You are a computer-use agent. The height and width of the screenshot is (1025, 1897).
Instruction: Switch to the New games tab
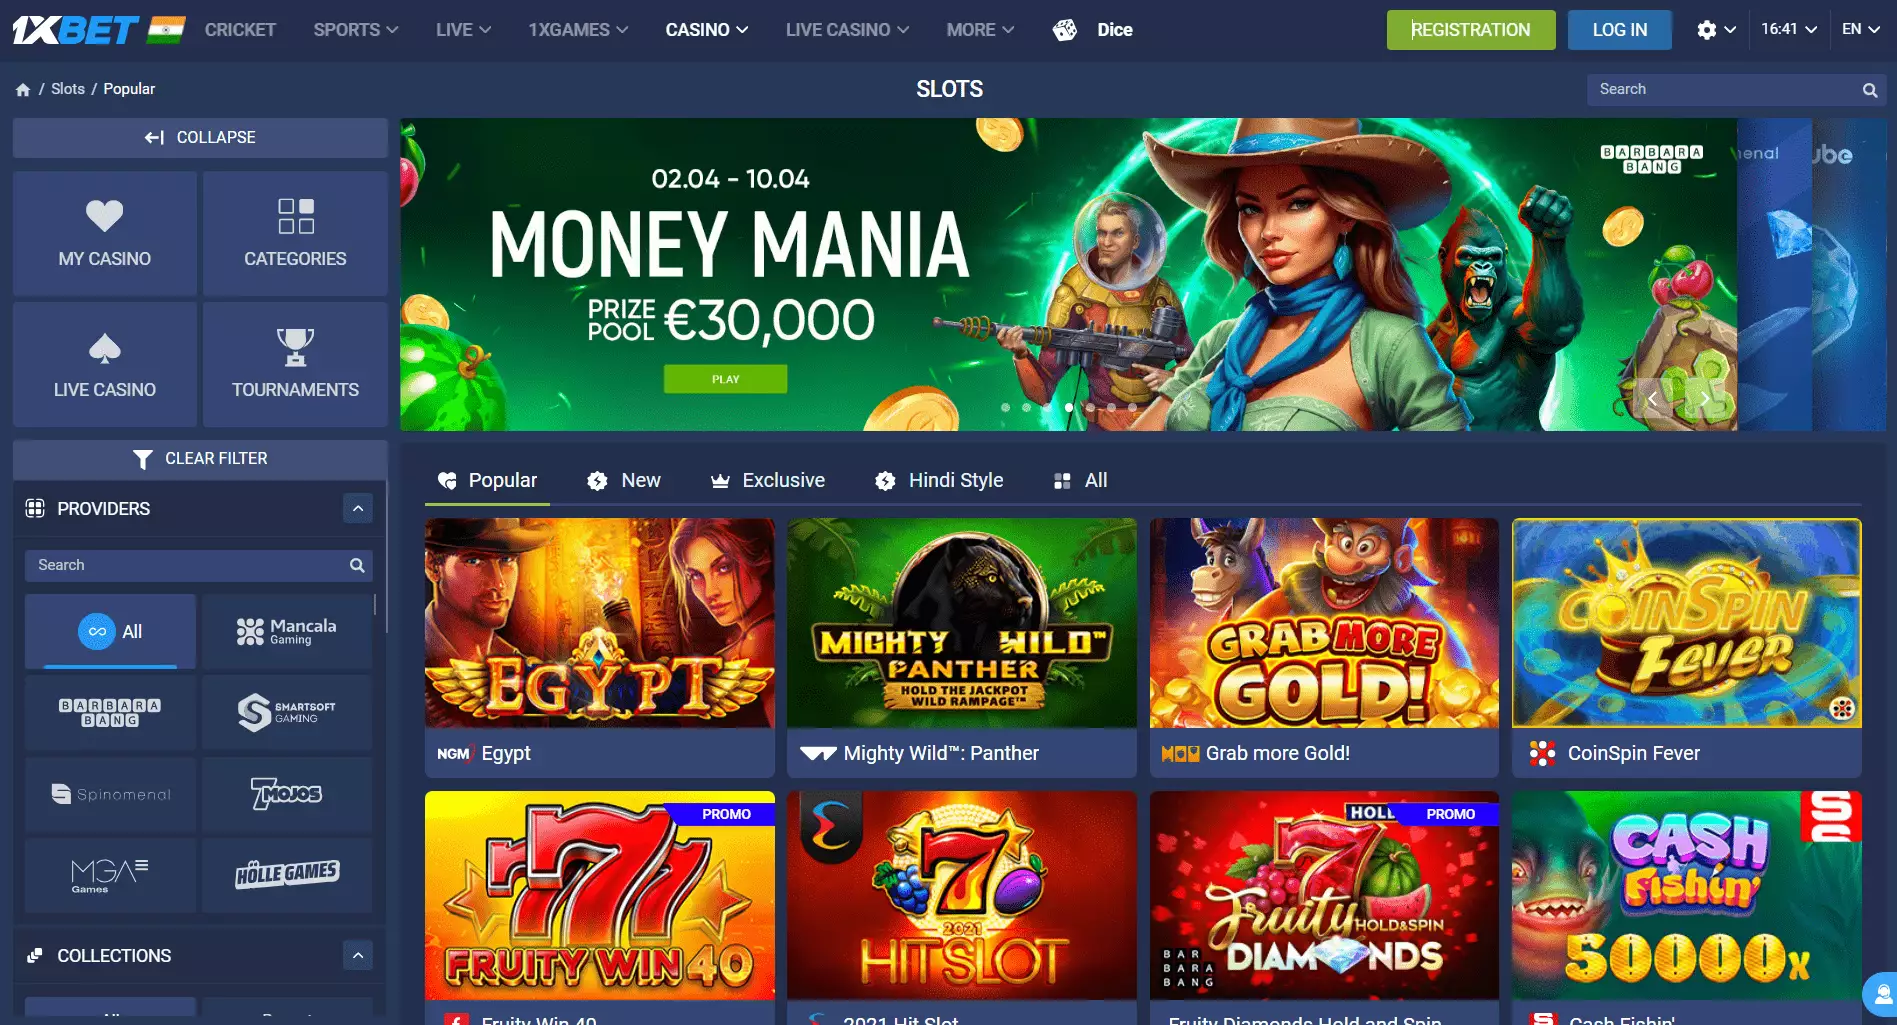coord(624,480)
